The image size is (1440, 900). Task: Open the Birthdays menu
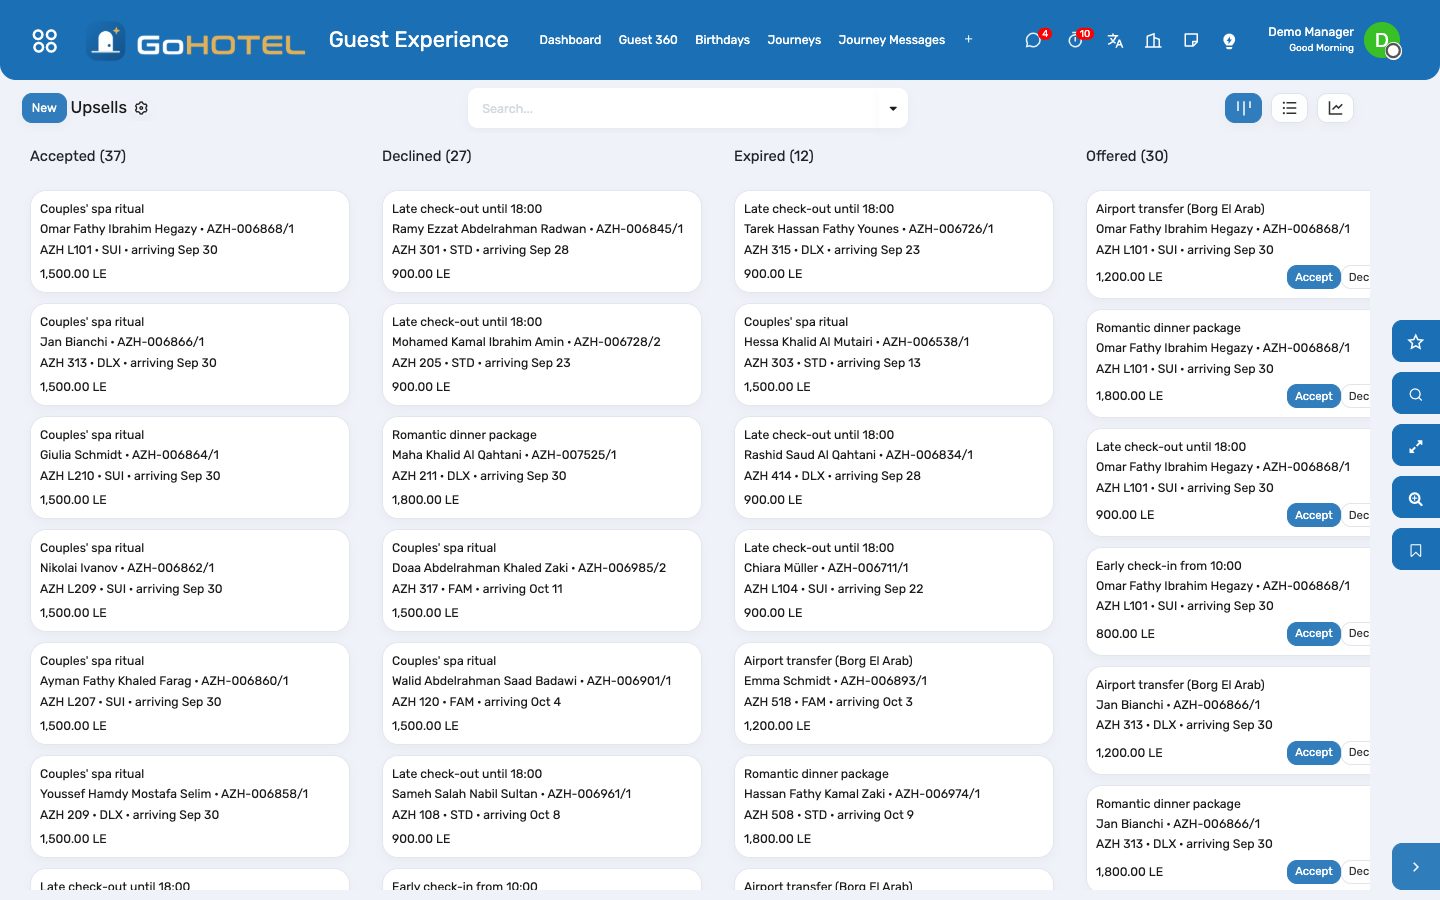tap(722, 40)
